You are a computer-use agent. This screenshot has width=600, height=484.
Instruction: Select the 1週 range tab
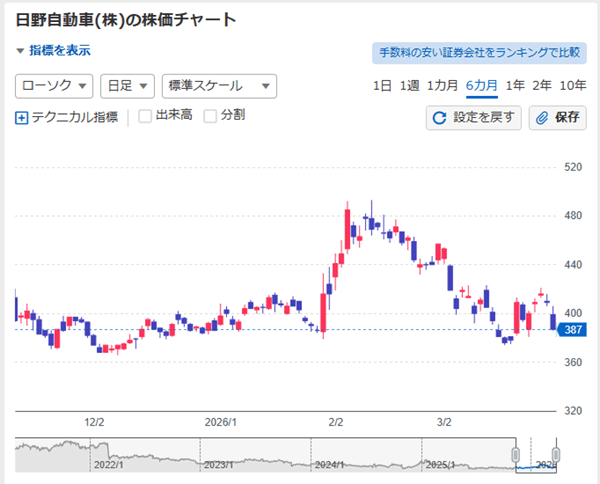[409, 86]
